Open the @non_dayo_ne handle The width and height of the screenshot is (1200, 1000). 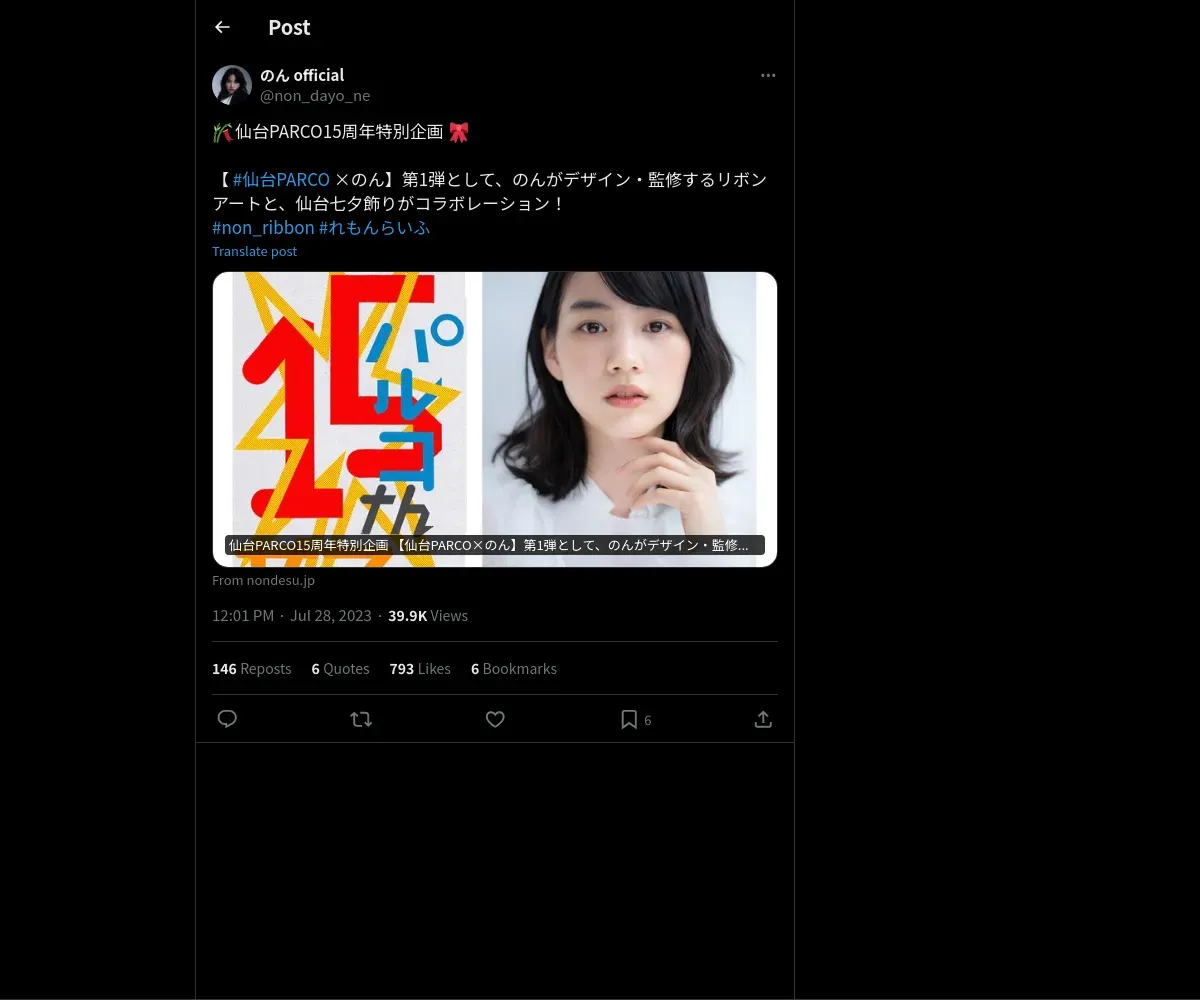pyautogui.click(x=315, y=96)
